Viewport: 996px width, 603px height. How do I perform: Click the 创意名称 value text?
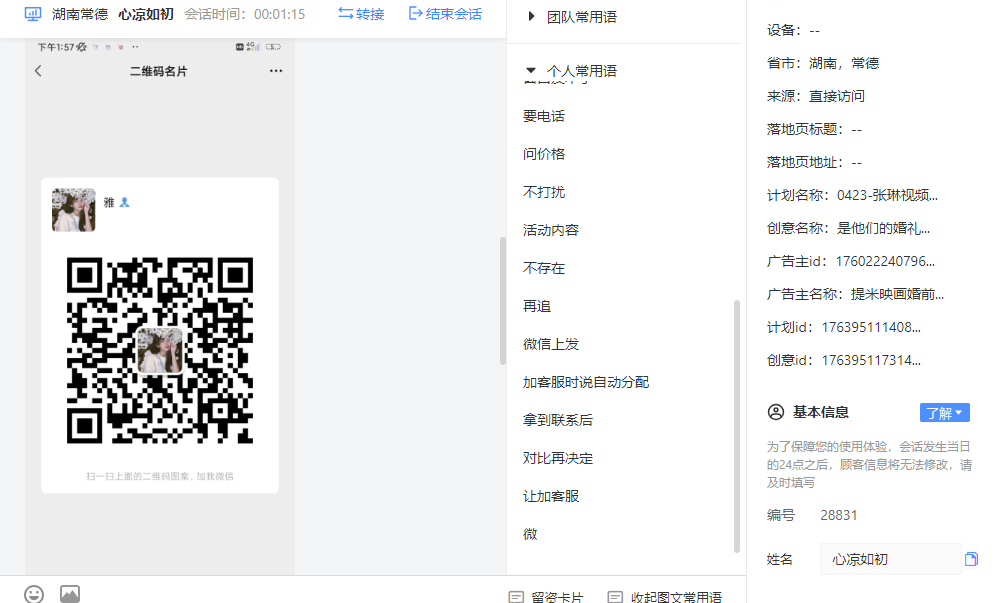tap(884, 228)
